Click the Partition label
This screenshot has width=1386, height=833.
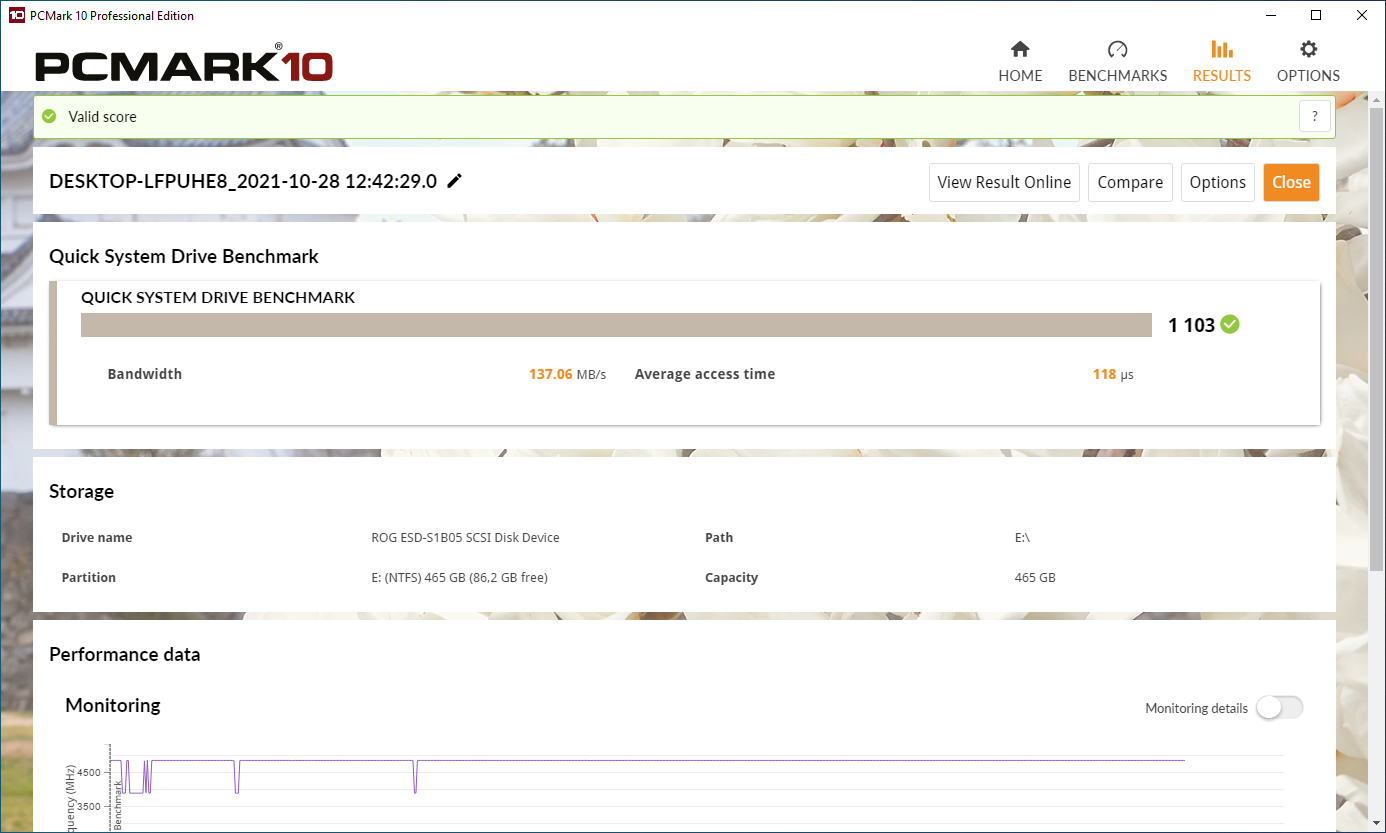[x=89, y=577]
